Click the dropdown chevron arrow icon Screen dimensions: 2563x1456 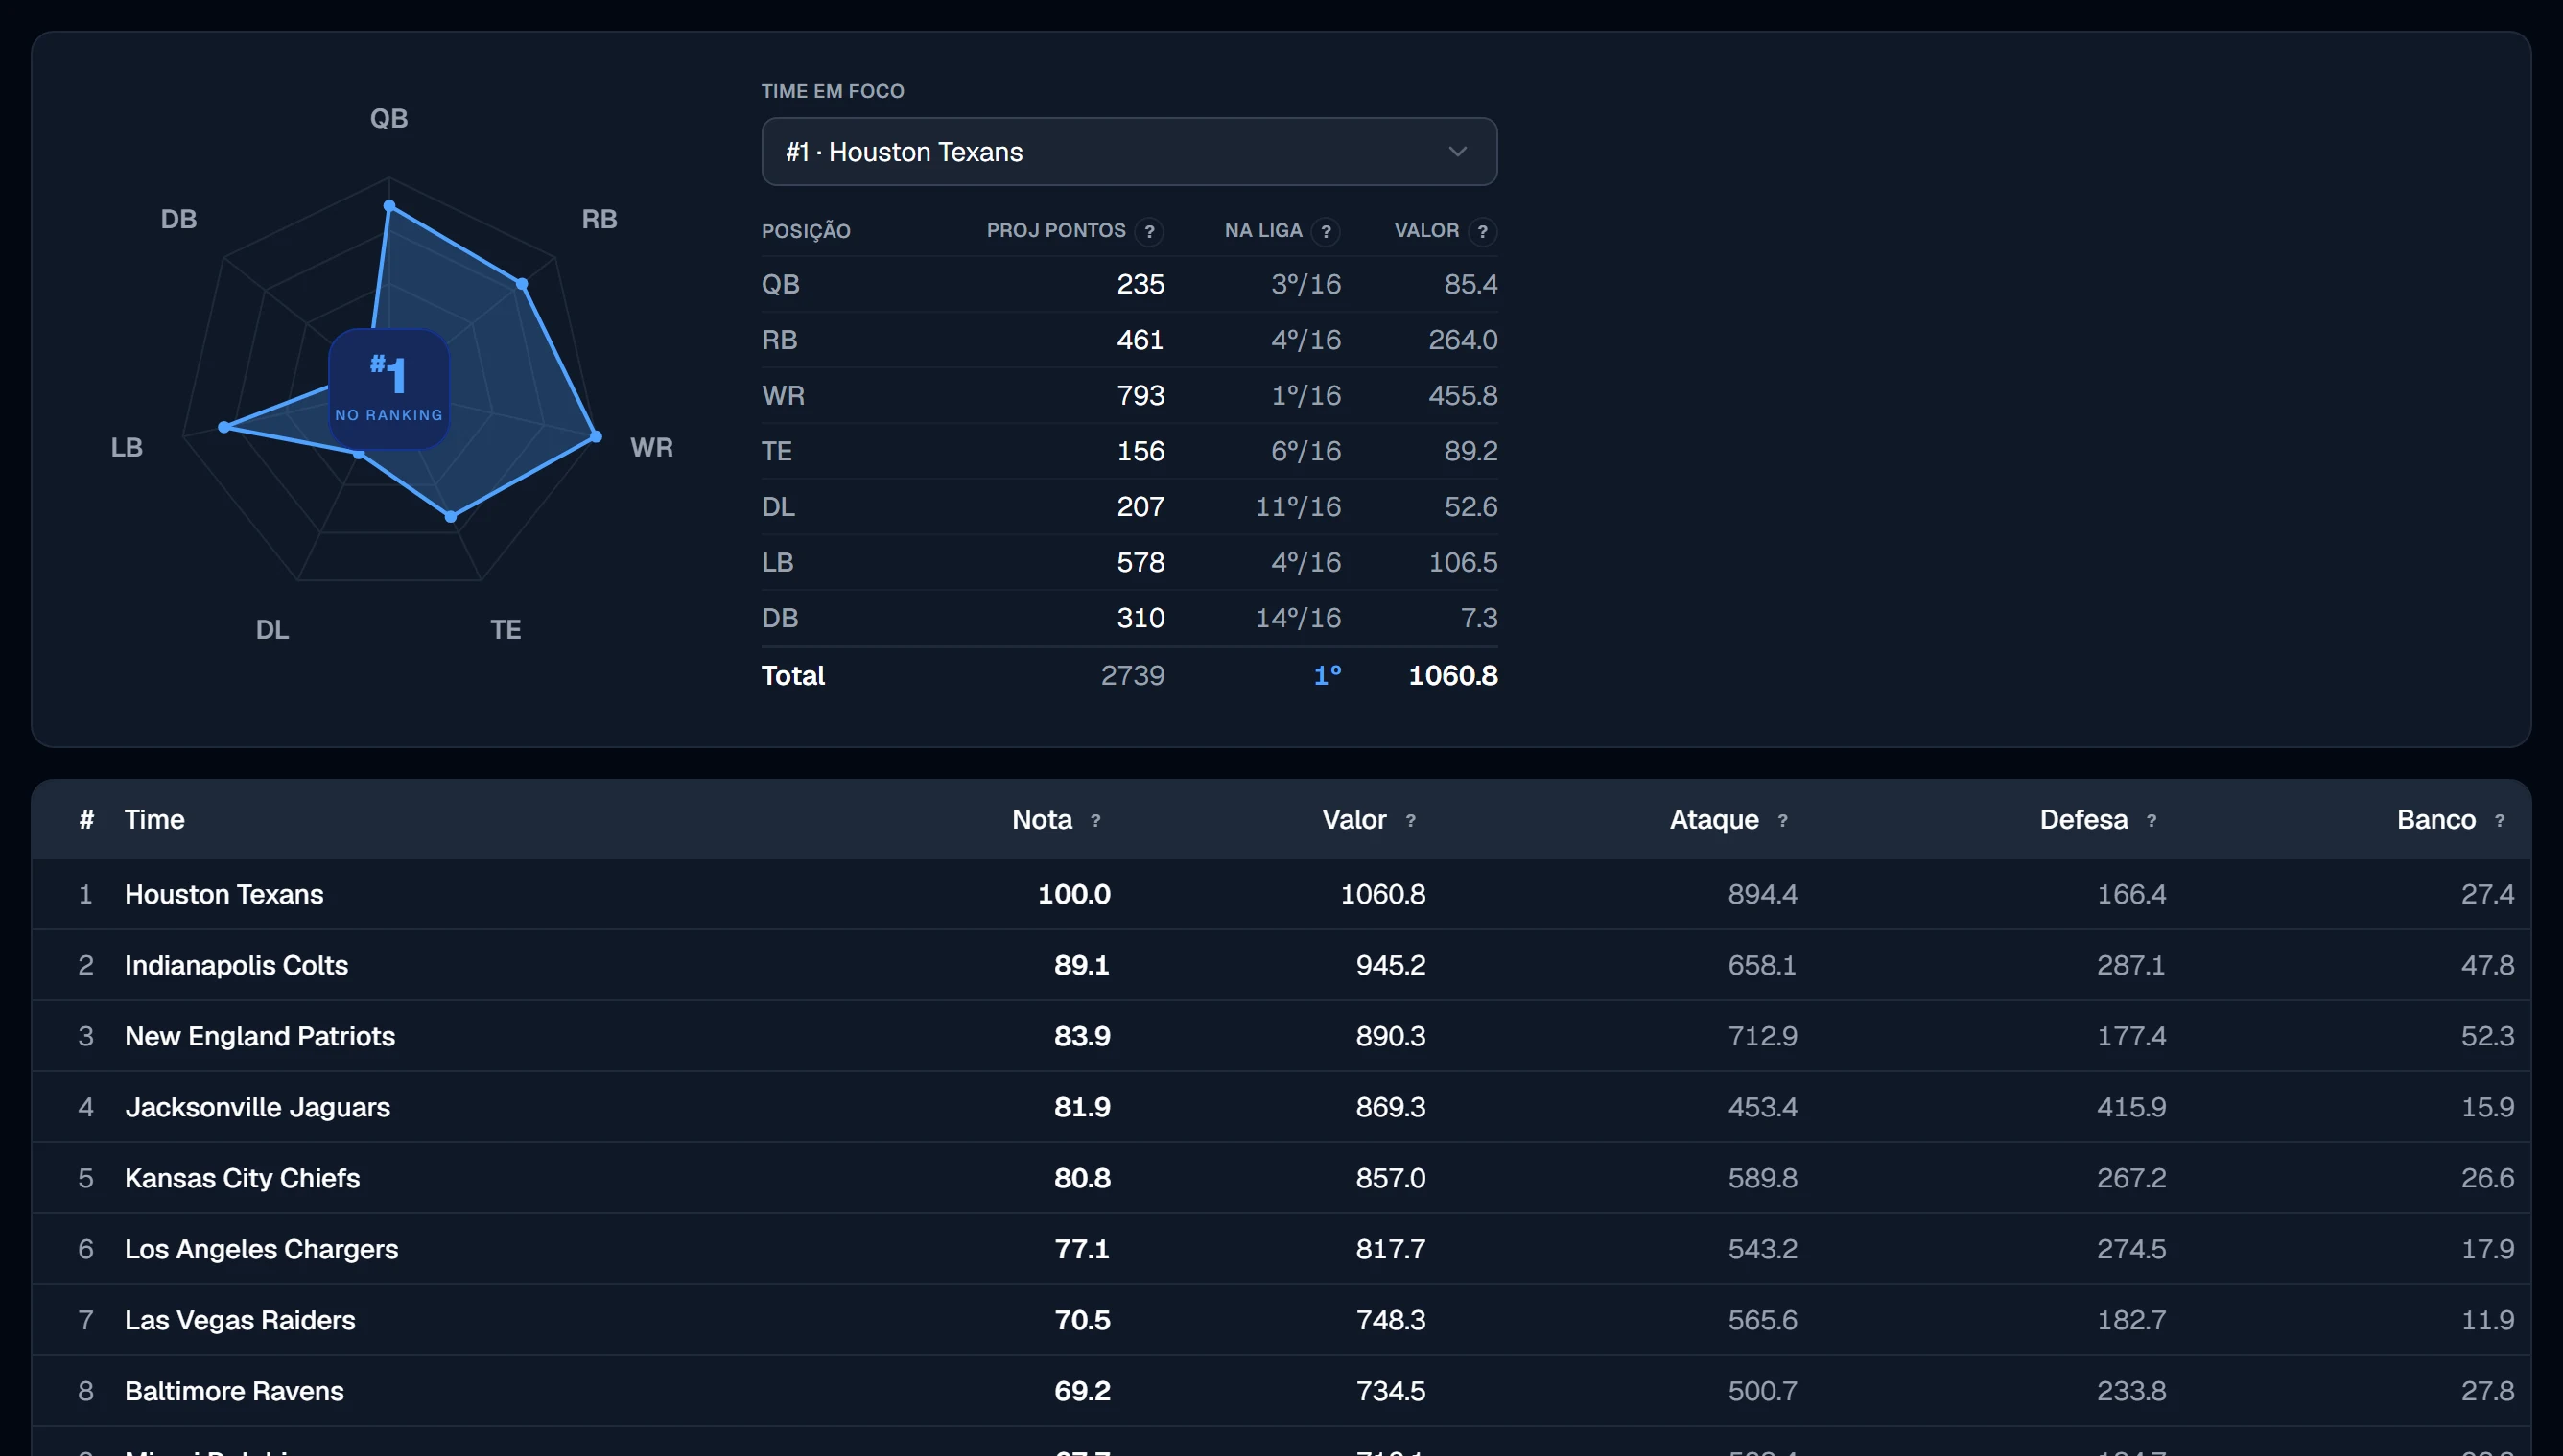coord(1458,152)
